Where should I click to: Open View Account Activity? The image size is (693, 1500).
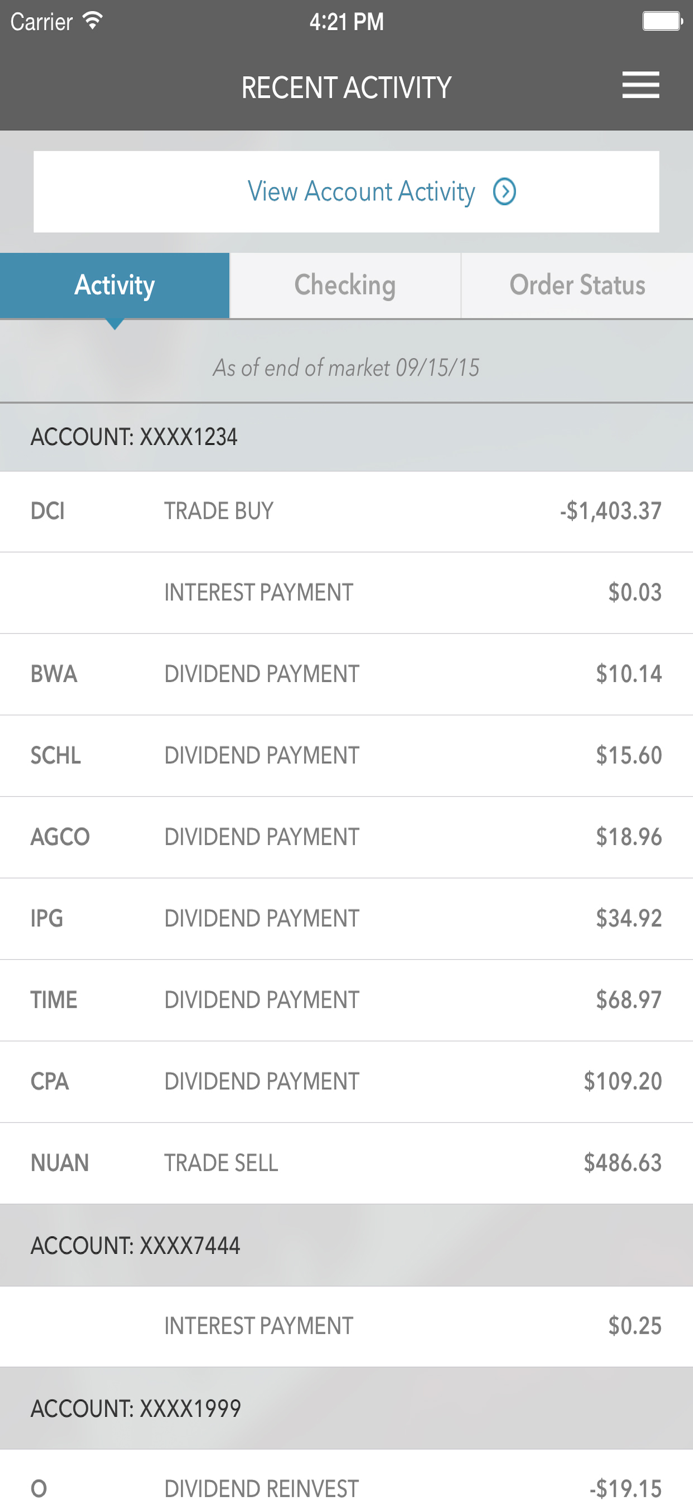pyautogui.click(x=360, y=191)
